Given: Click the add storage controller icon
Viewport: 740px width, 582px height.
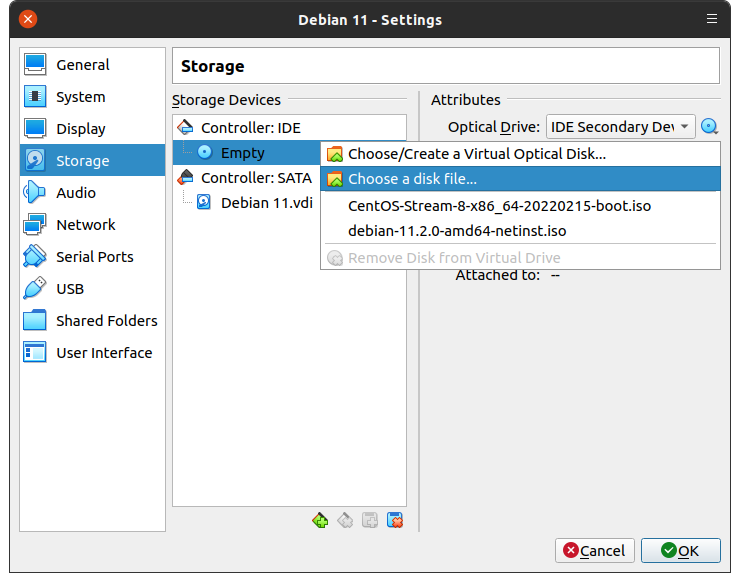Looking at the screenshot, I should point(320,520).
